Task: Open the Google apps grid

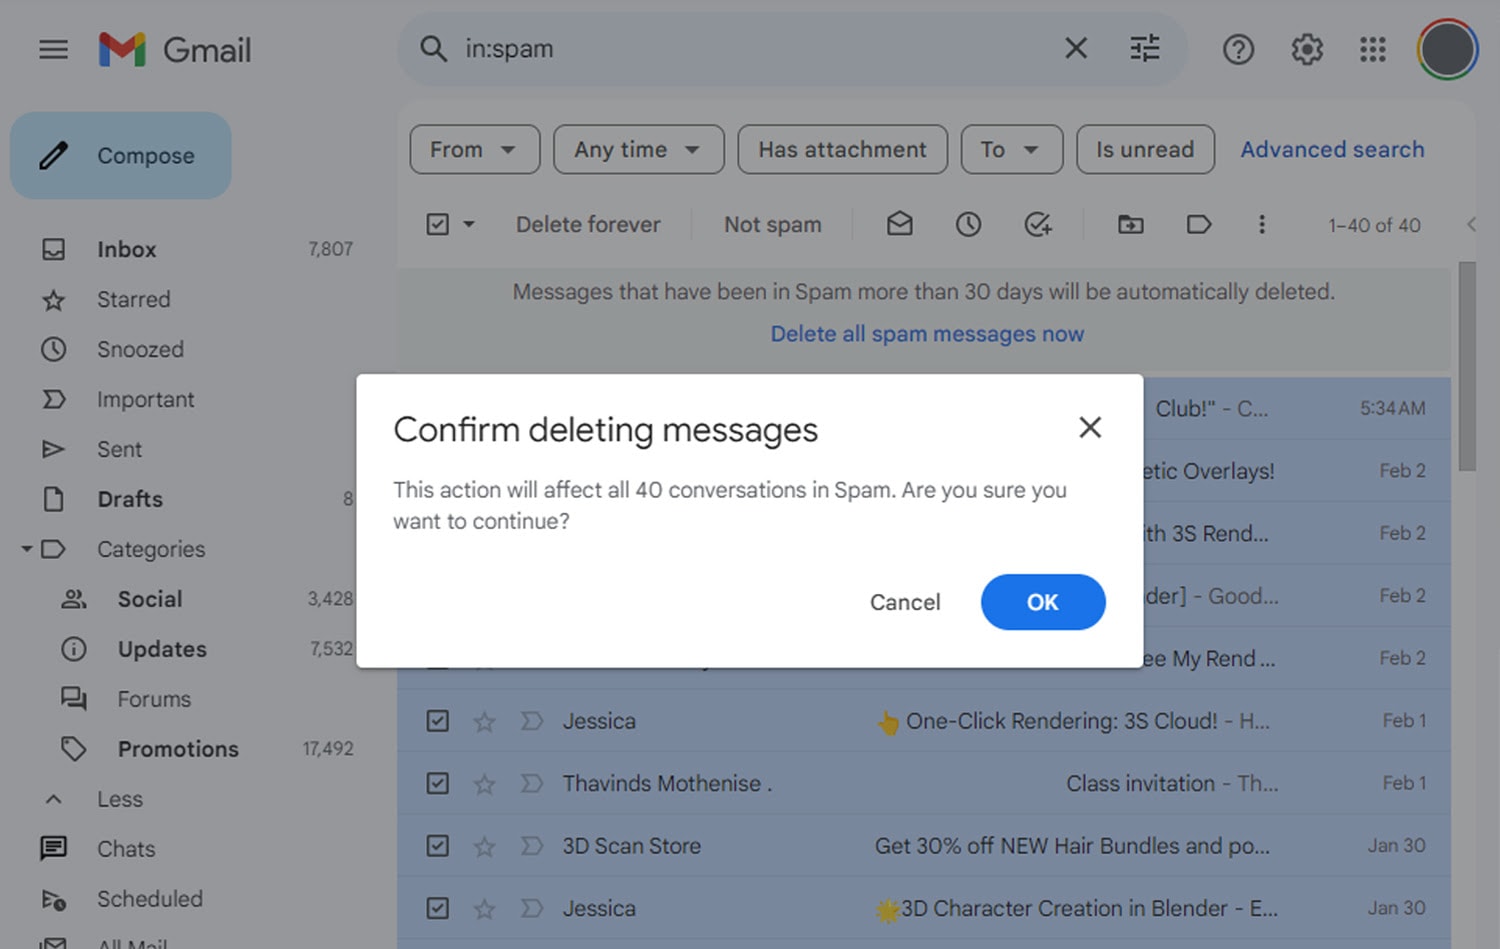Action: pos(1372,49)
